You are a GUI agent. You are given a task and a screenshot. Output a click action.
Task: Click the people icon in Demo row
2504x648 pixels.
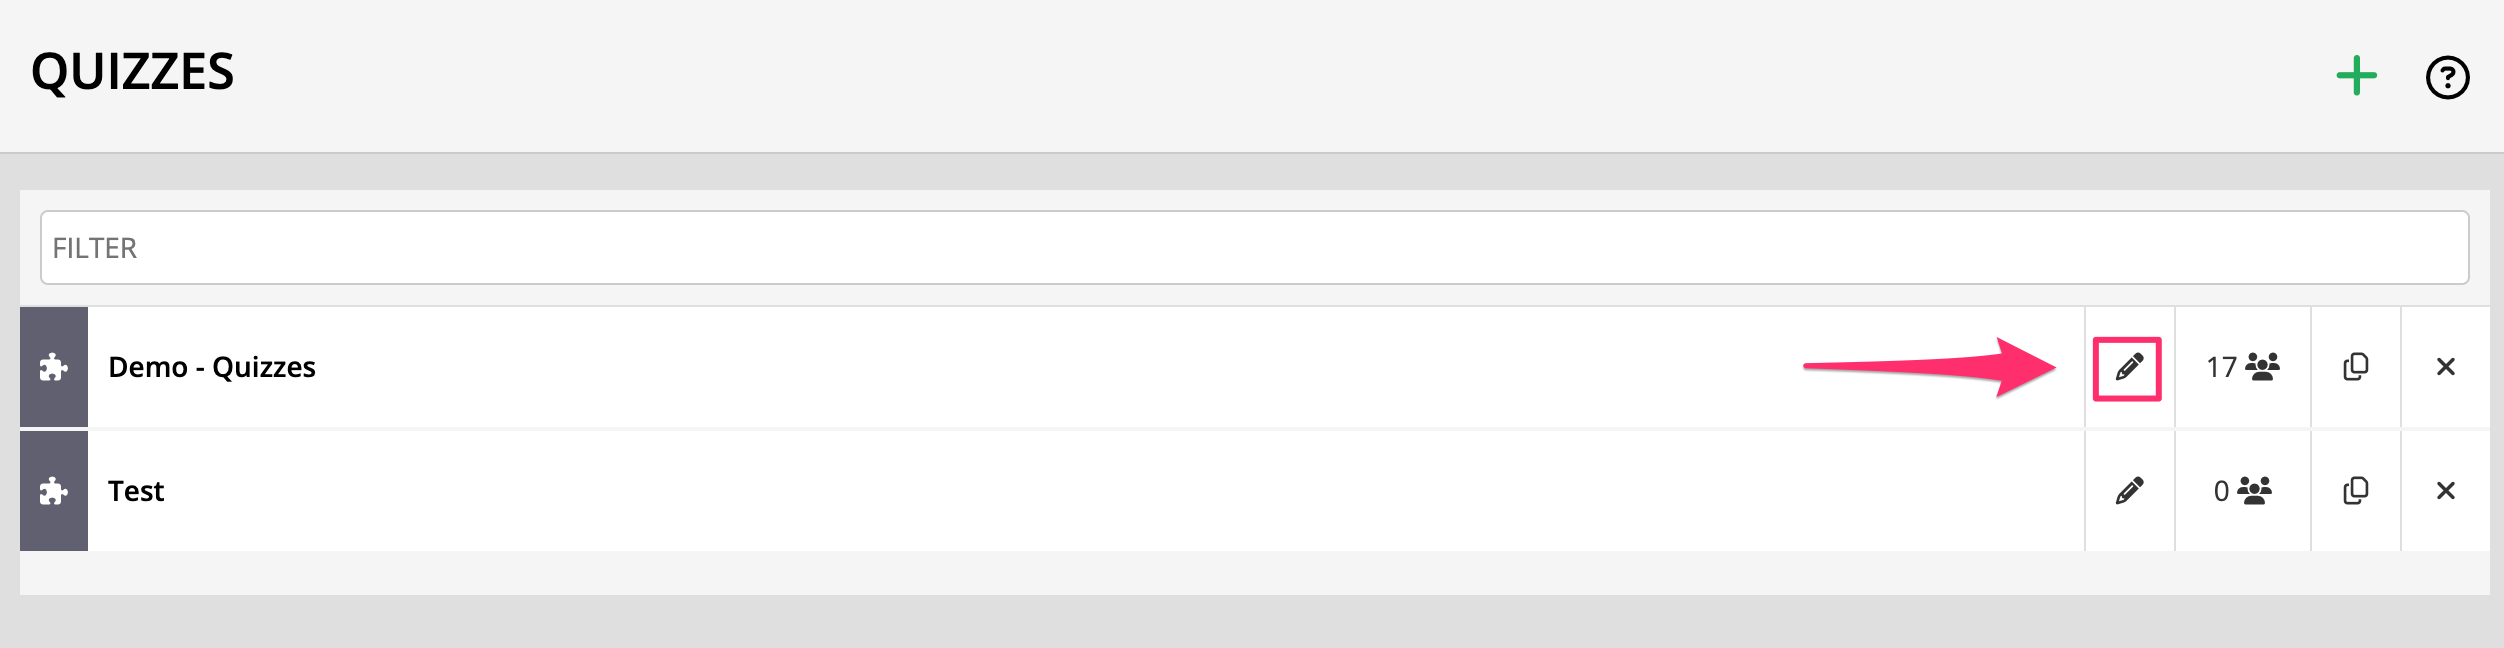click(2262, 367)
